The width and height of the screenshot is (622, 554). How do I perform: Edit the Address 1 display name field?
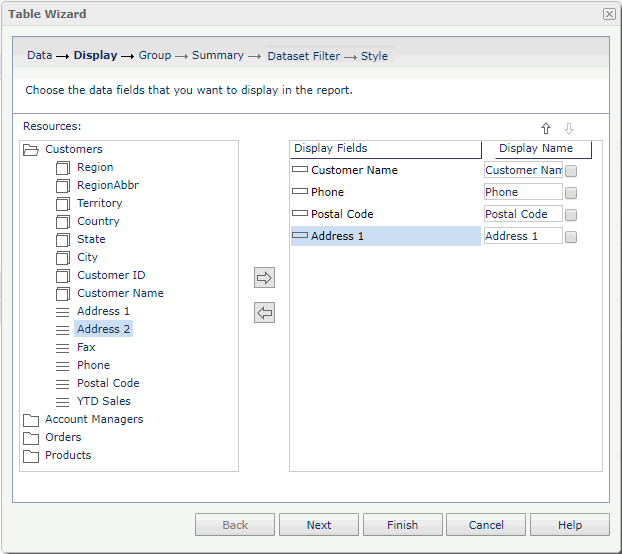coord(523,236)
